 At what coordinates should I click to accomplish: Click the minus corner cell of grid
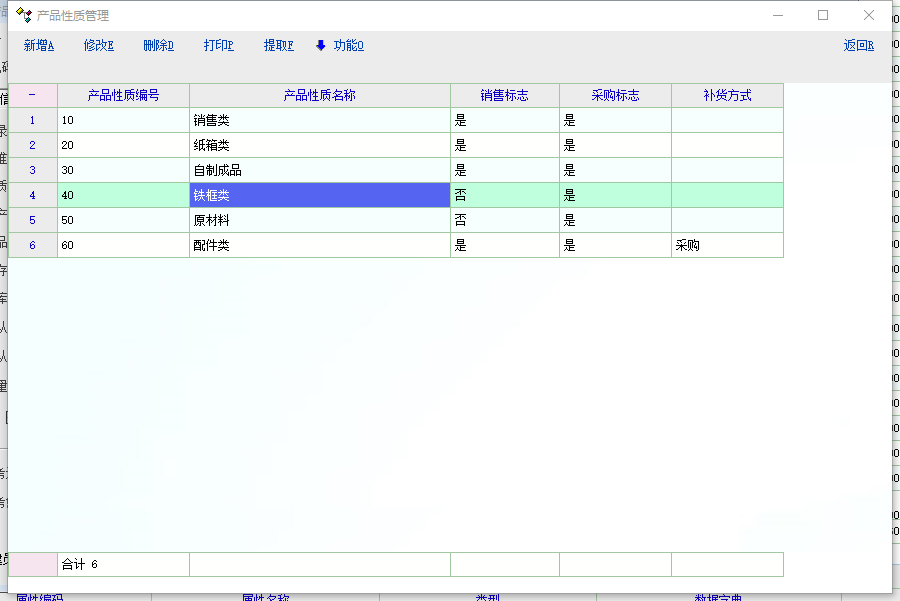tap(32, 96)
